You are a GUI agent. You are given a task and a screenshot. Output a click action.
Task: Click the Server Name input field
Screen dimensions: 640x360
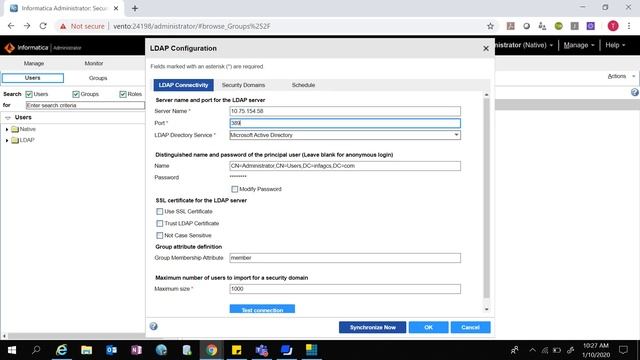[x=345, y=111]
